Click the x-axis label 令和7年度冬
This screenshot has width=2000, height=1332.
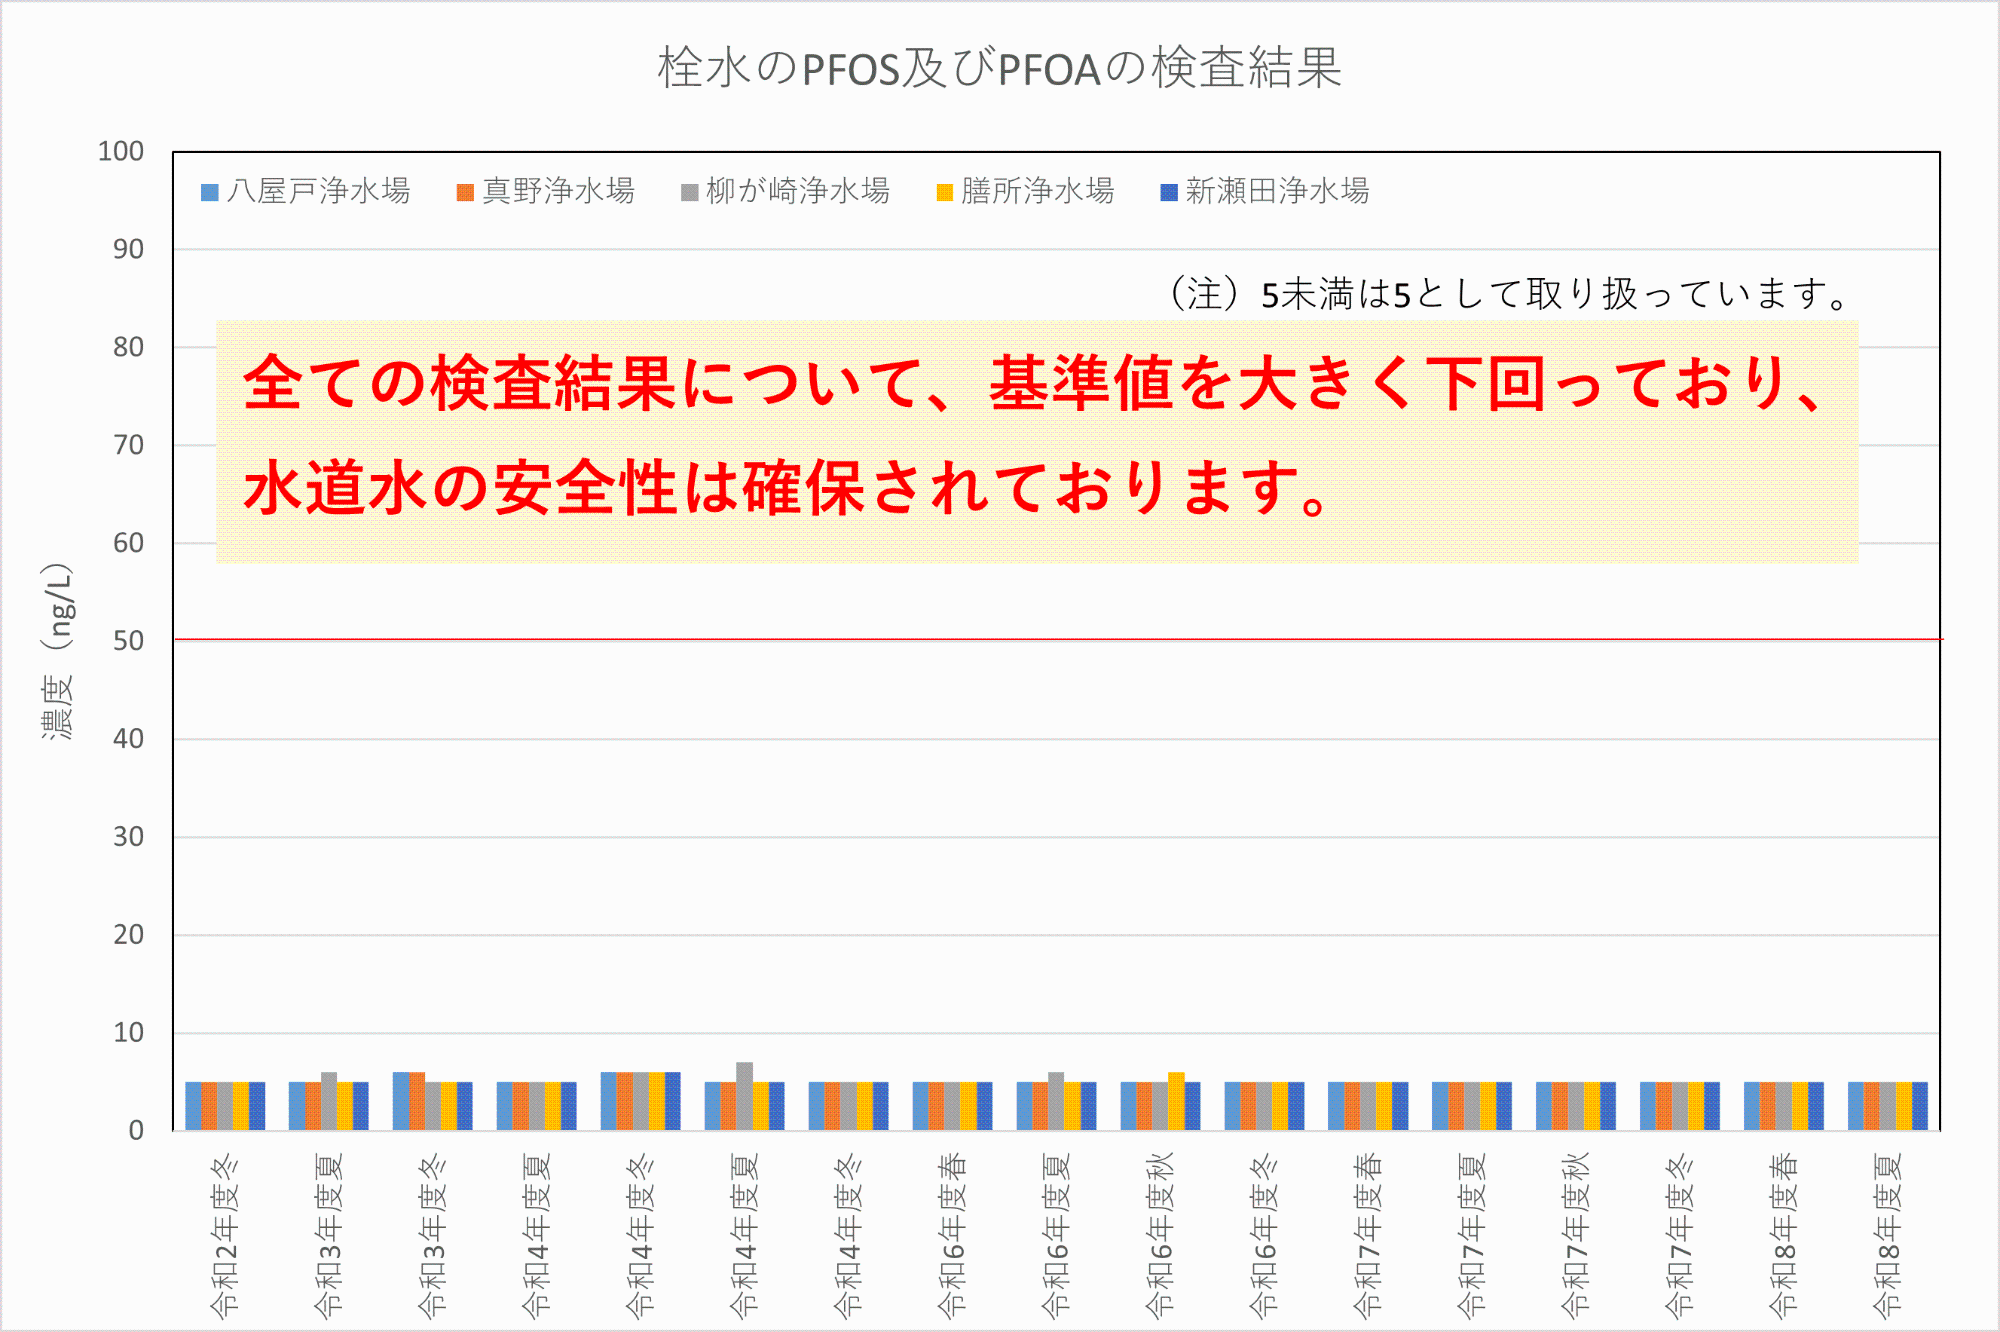(1680, 1235)
